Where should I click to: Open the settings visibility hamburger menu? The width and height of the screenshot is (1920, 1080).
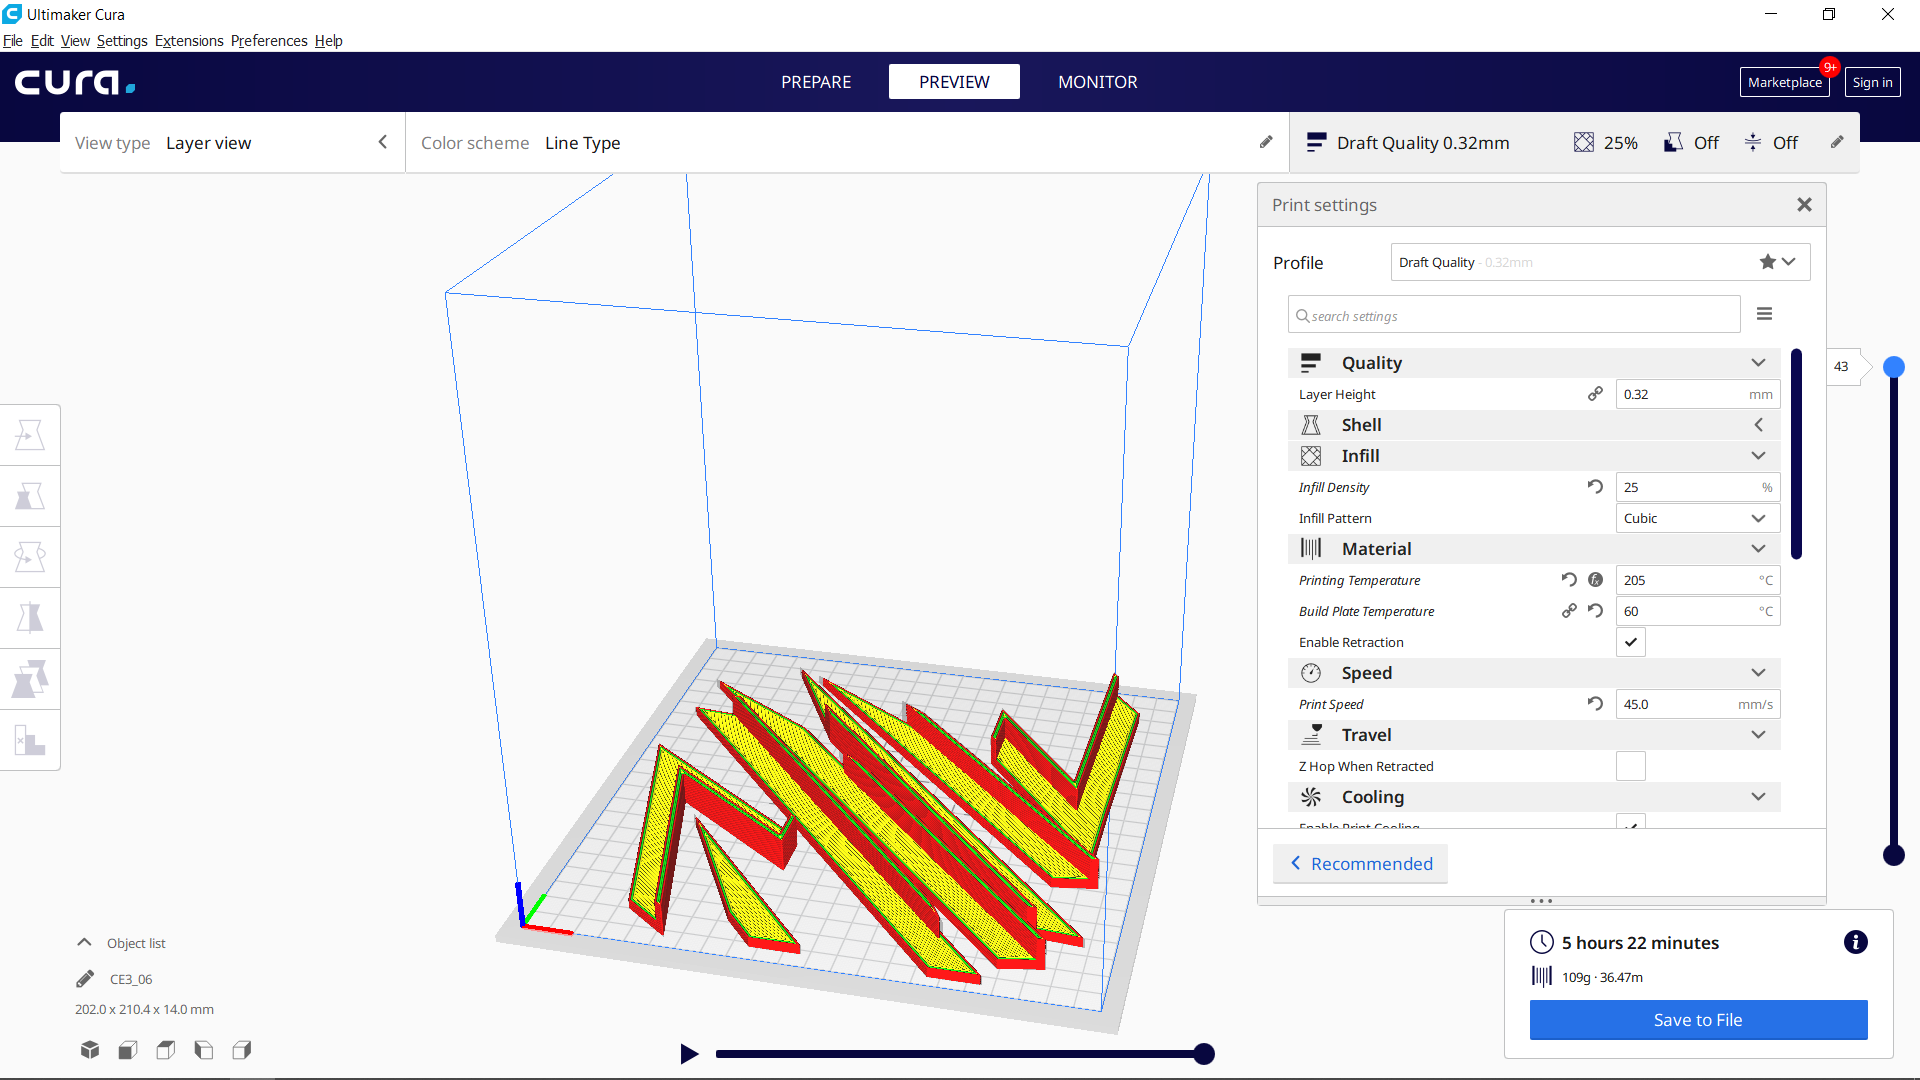point(1764,314)
